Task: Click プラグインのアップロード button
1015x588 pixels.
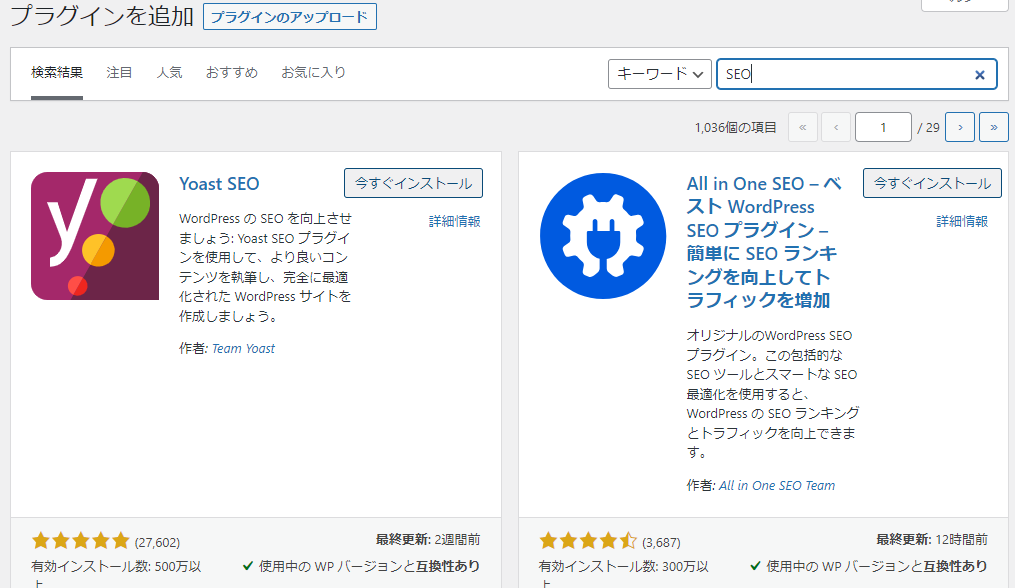Action: pos(289,17)
